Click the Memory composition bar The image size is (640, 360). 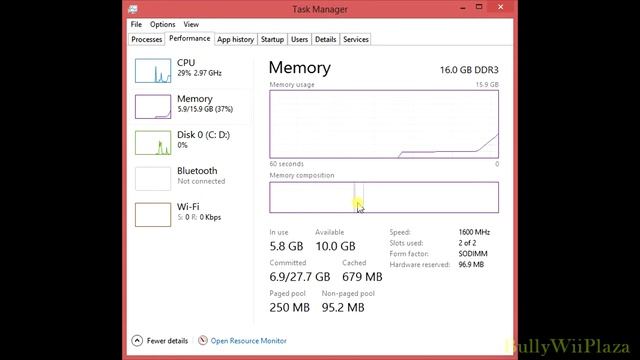click(x=384, y=197)
